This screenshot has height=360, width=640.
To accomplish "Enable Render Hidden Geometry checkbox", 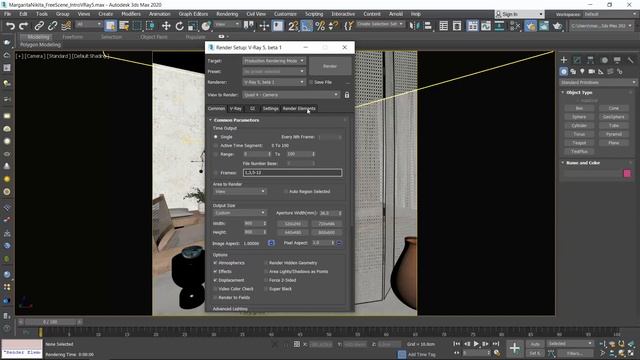I will tap(266, 263).
